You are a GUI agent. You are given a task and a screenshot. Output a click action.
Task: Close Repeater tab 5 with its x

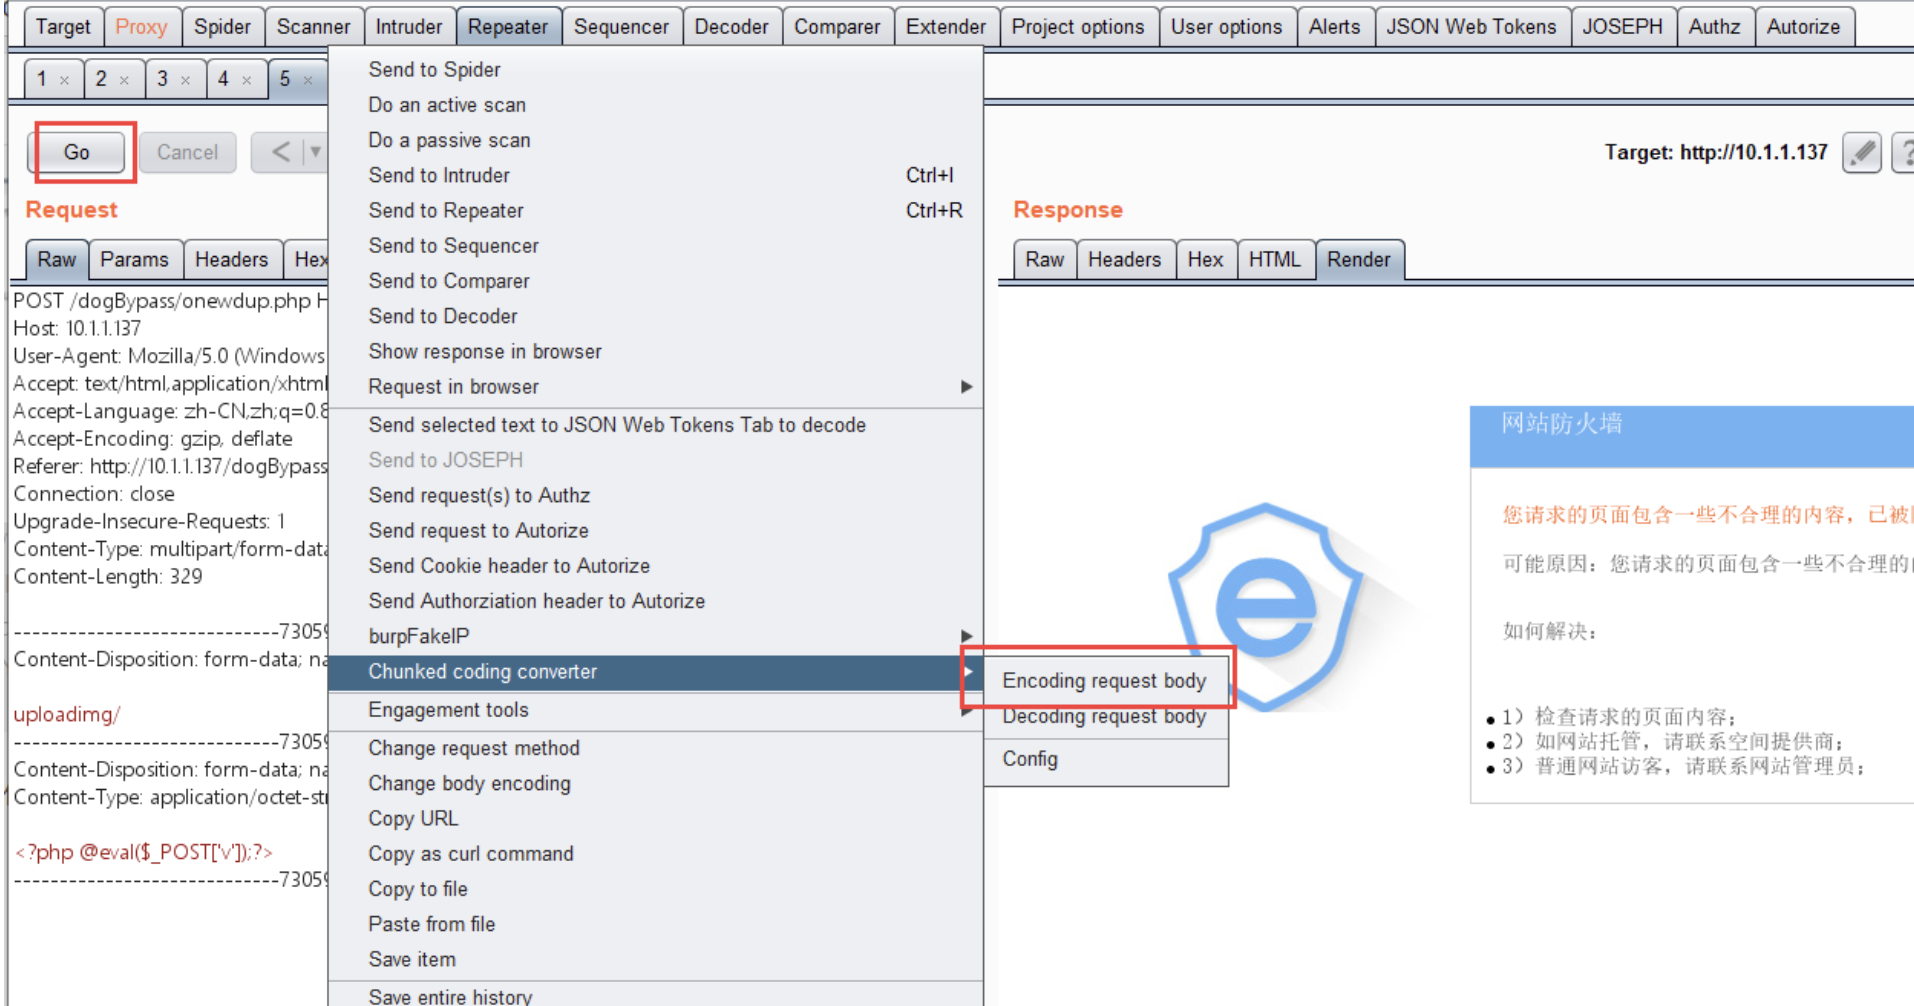coord(308,80)
